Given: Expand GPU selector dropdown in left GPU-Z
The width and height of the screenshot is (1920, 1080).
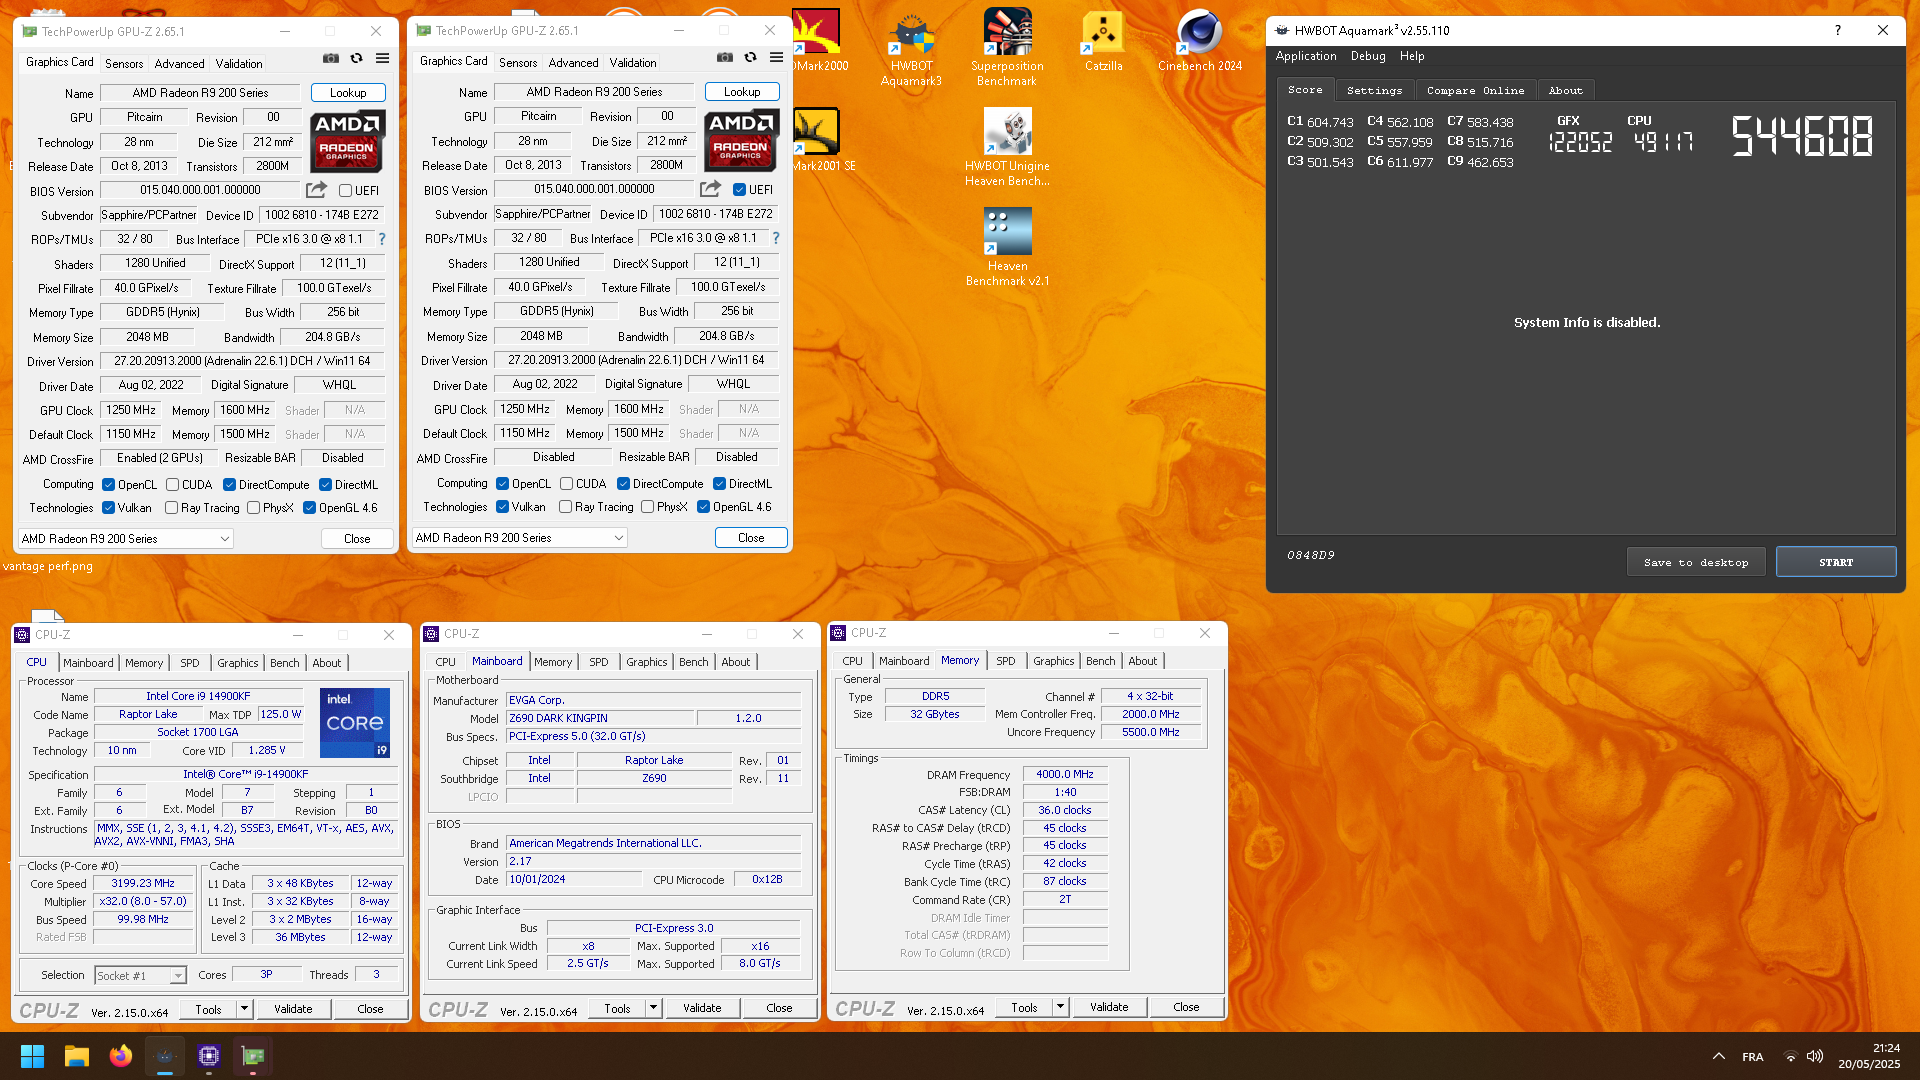Looking at the screenshot, I should tap(126, 539).
